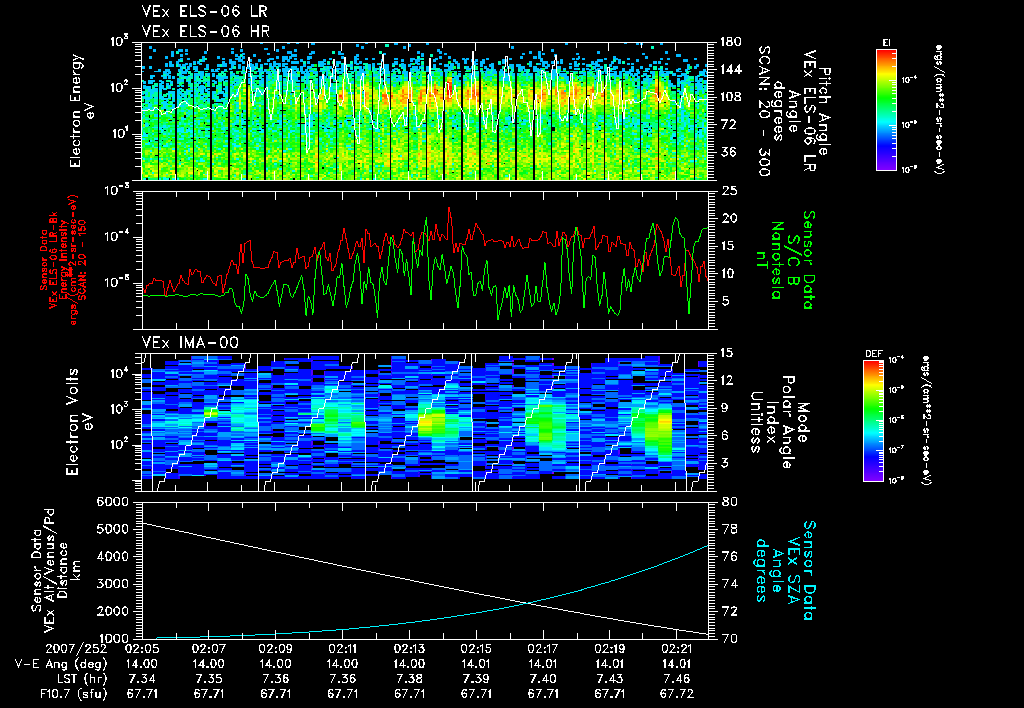The image size is (1024, 708).
Task: Click the 'F10.7 (sfu)' row label
Action: pyautogui.click(x=72, y=694)
